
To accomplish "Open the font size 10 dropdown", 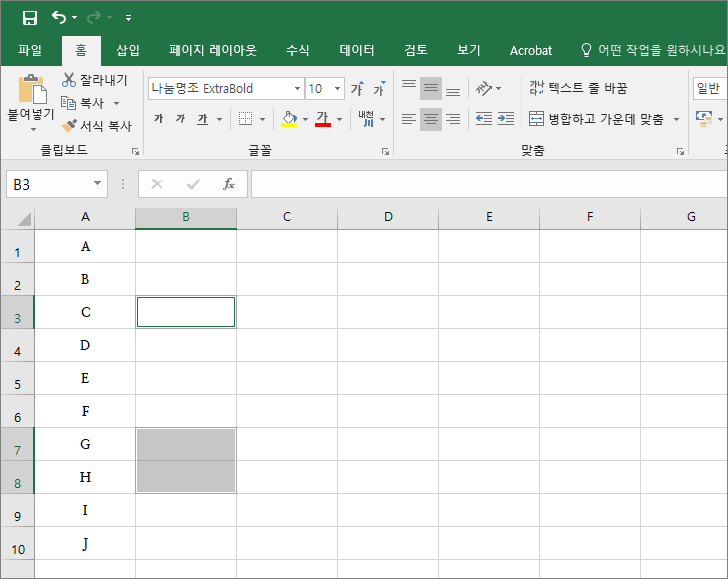I will pyautogui.click(x=338, y=88).
